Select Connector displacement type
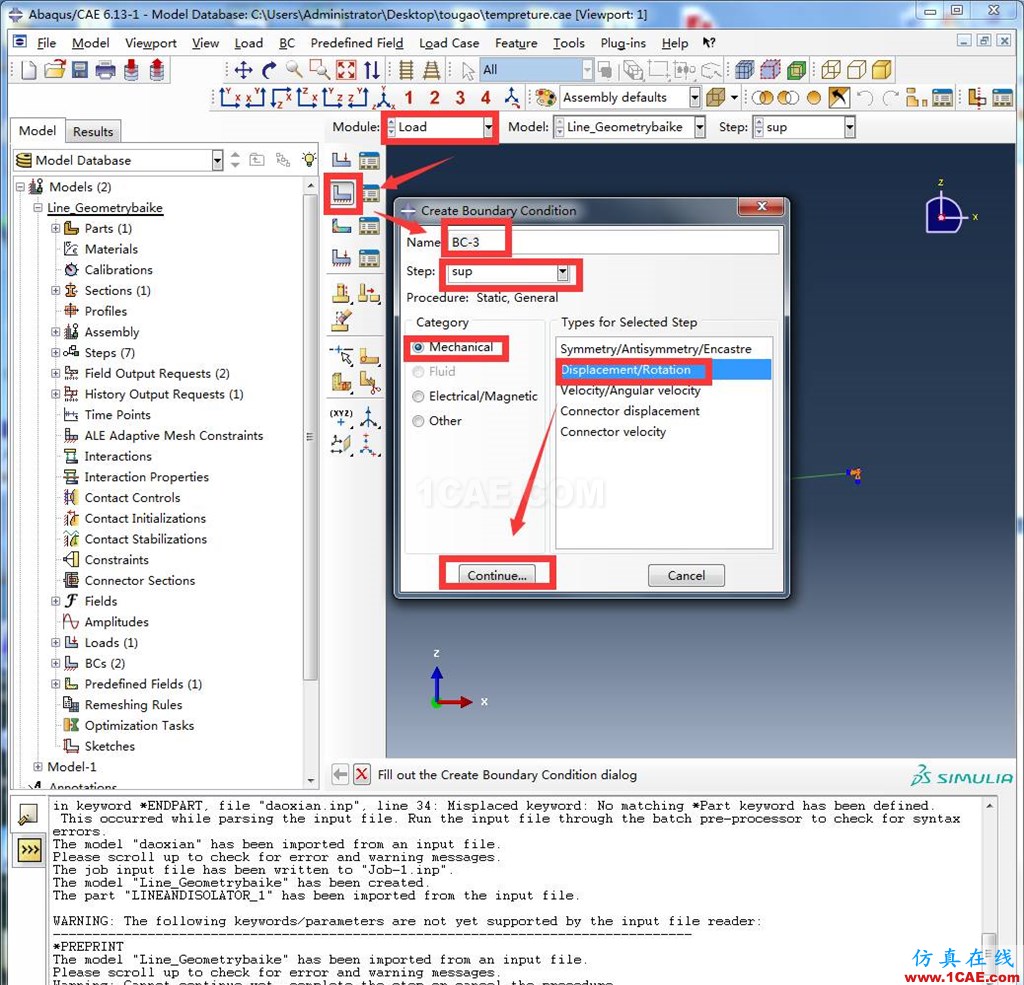 pos(664,412)
